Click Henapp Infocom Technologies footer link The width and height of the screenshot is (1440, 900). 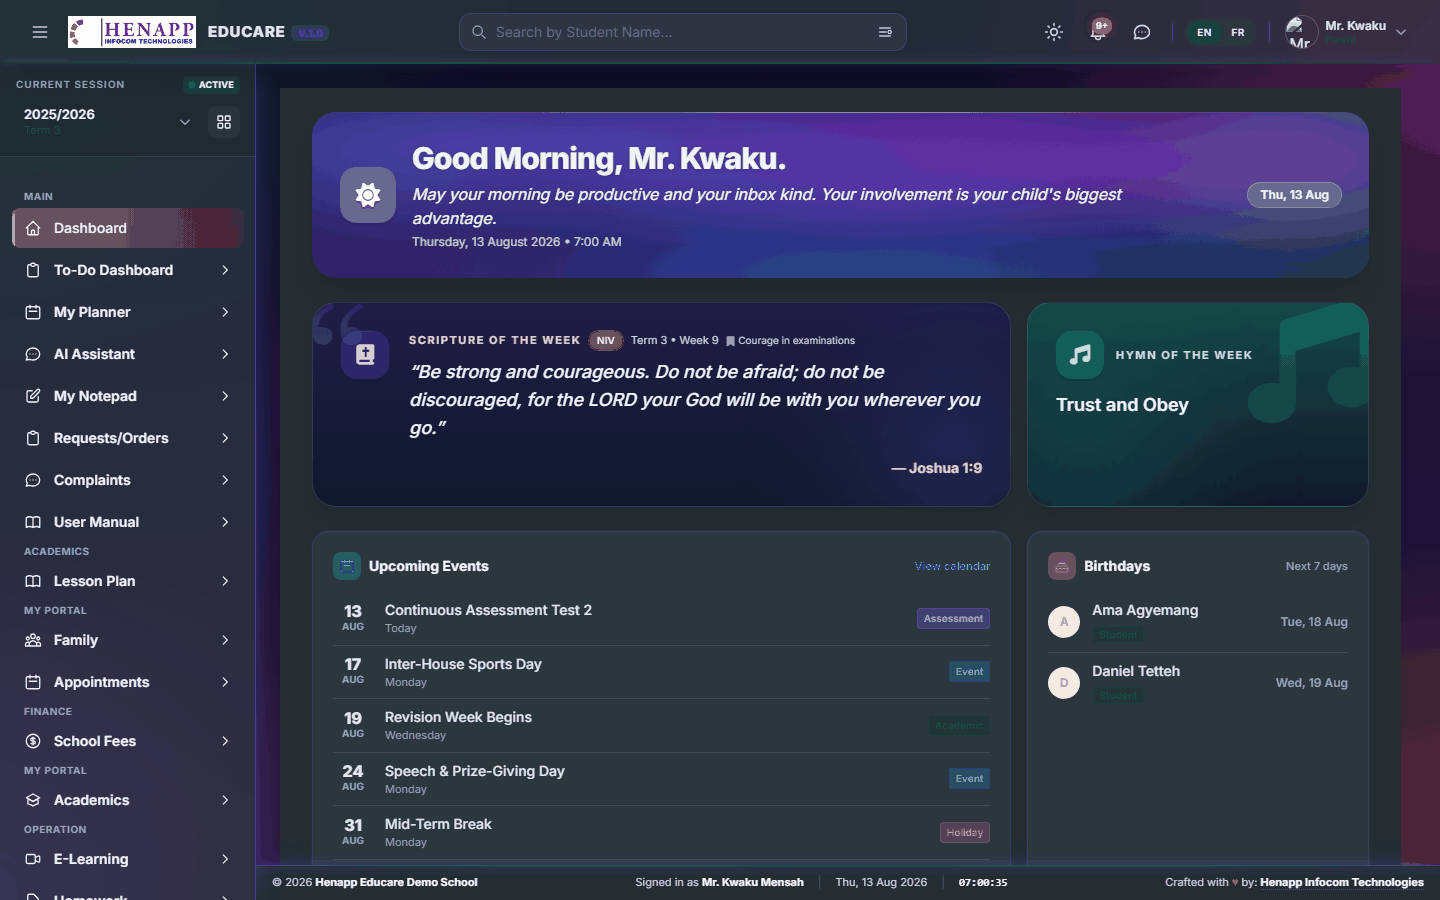coord(1342,882)
